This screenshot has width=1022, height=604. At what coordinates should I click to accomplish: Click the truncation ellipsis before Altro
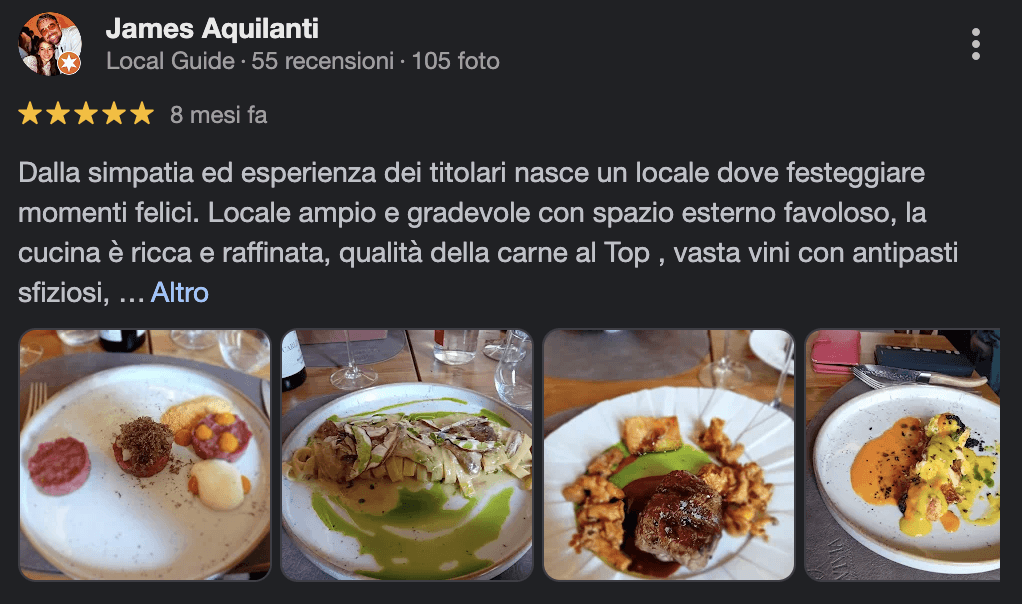(131, 294)
